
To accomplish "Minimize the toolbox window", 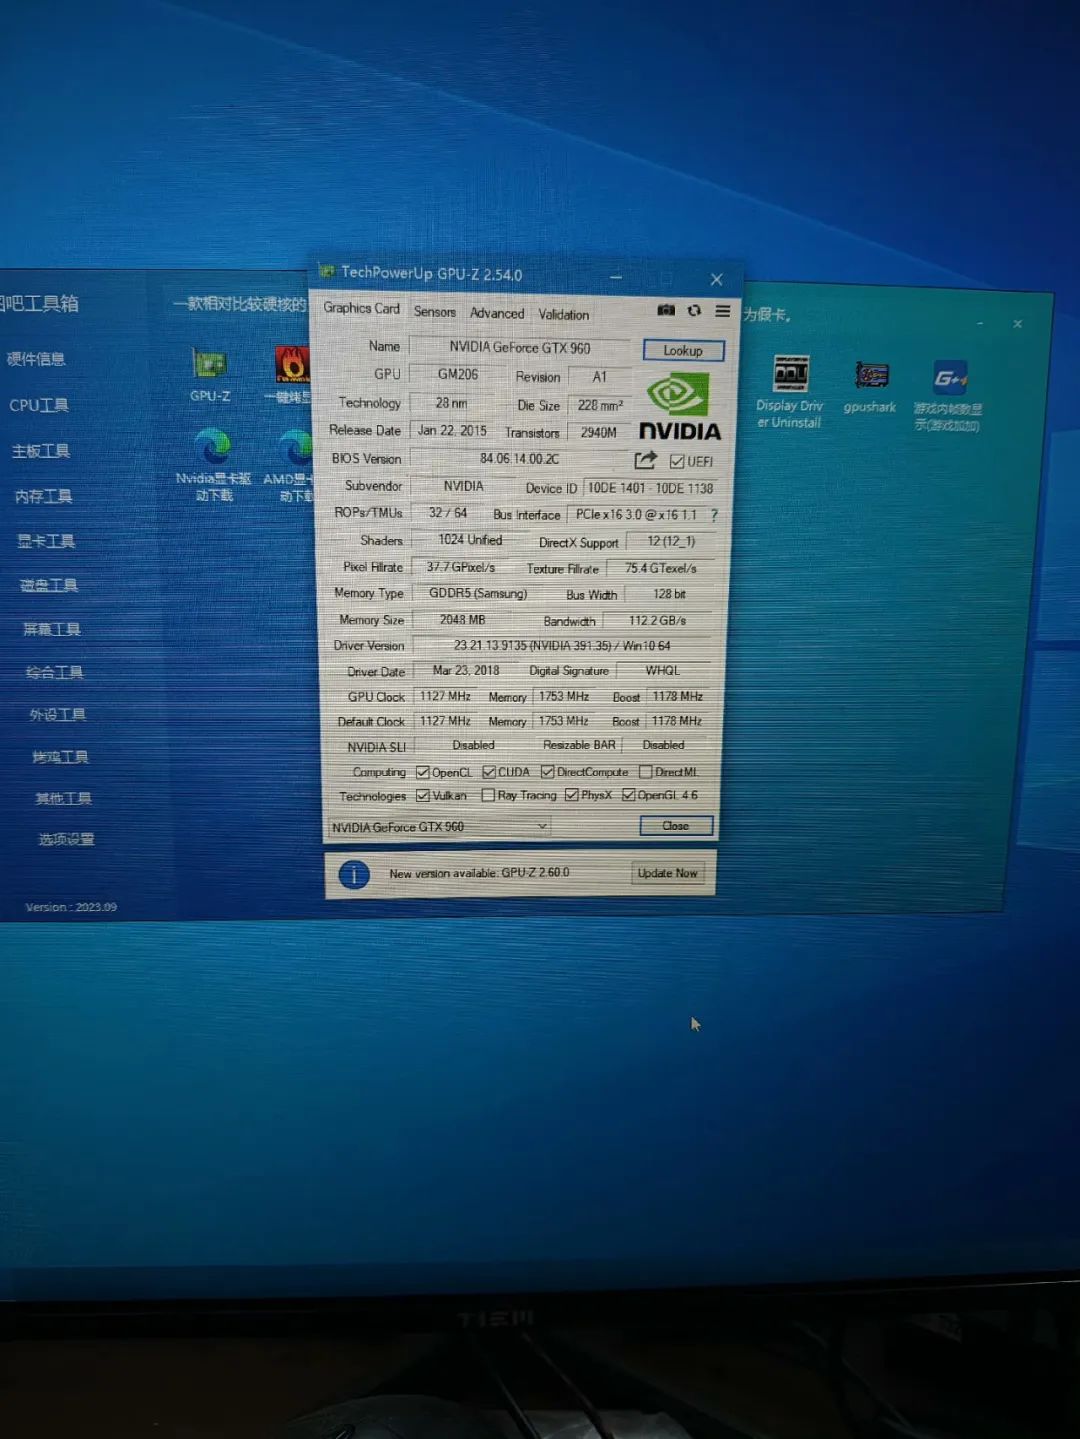I will click(x=980, y=323).
